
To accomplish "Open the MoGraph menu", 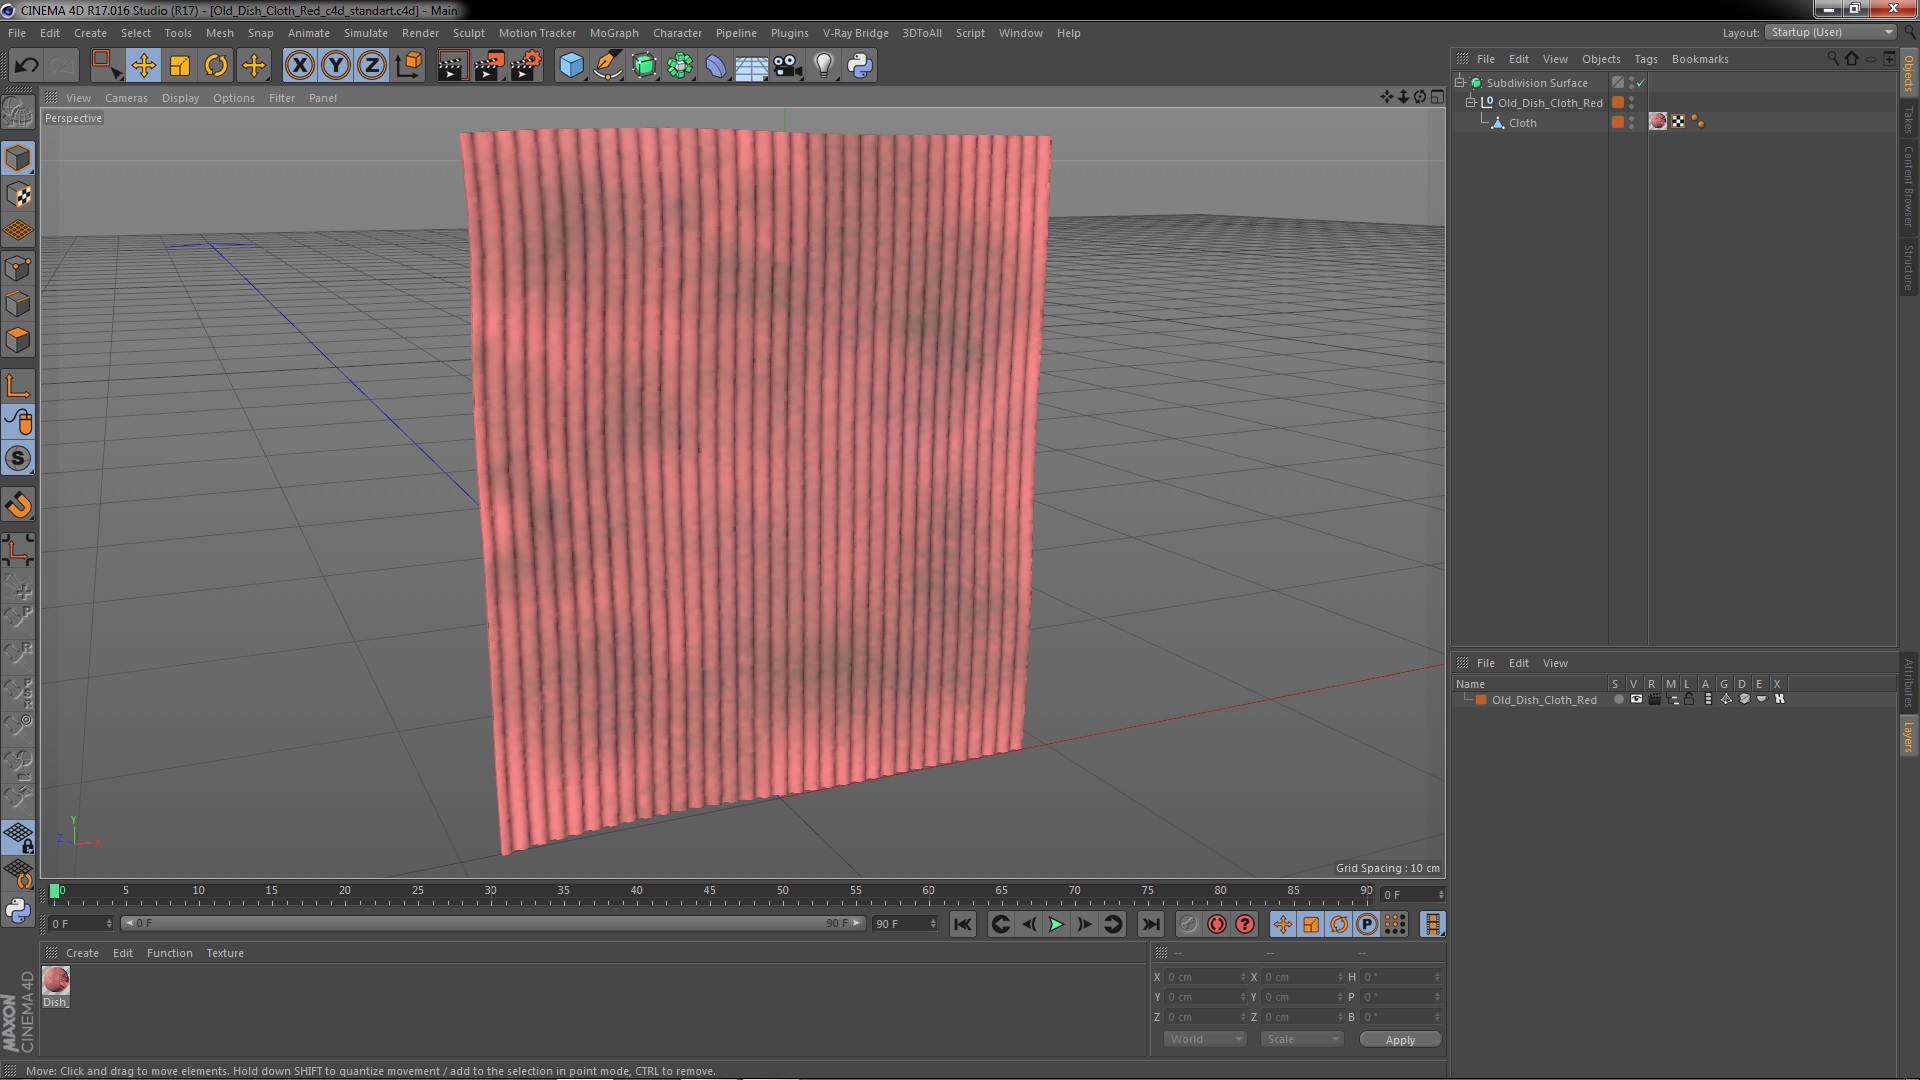I will 613,33.
